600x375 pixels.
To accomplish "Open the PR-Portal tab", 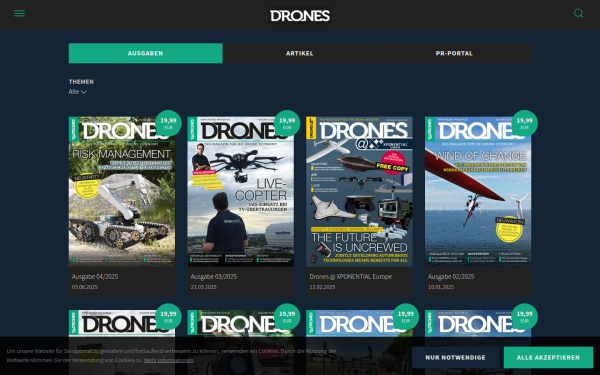I will tap(454, 53).
